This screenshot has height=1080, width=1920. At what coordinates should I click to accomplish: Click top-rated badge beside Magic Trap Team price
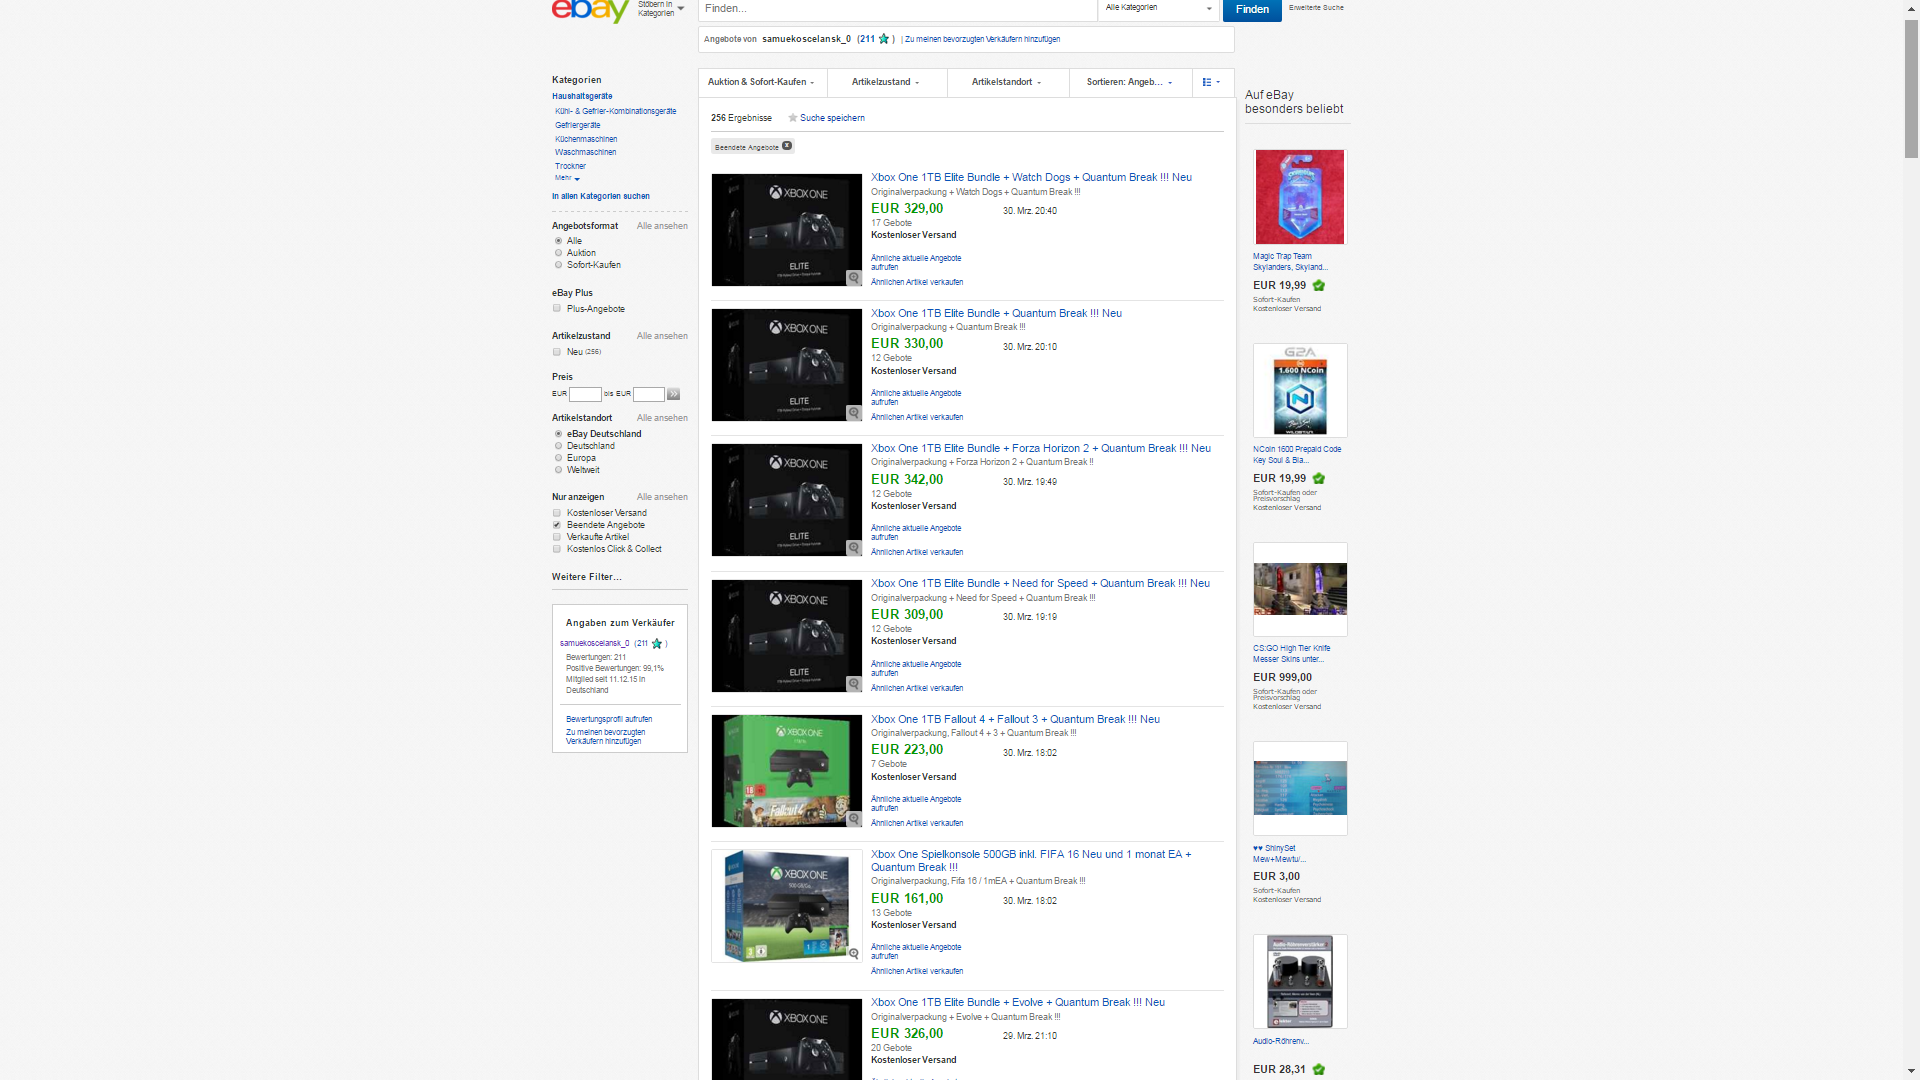point(1319,286)
